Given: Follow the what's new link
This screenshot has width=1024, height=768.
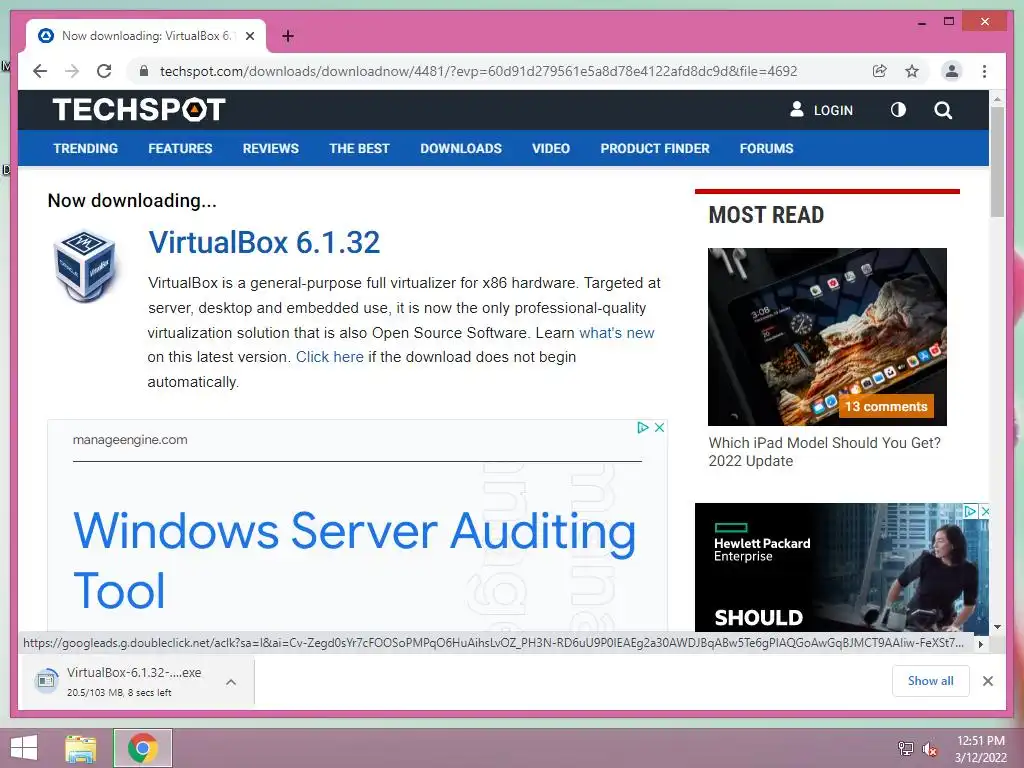Looking at the screenshot, I should [616, 332].
